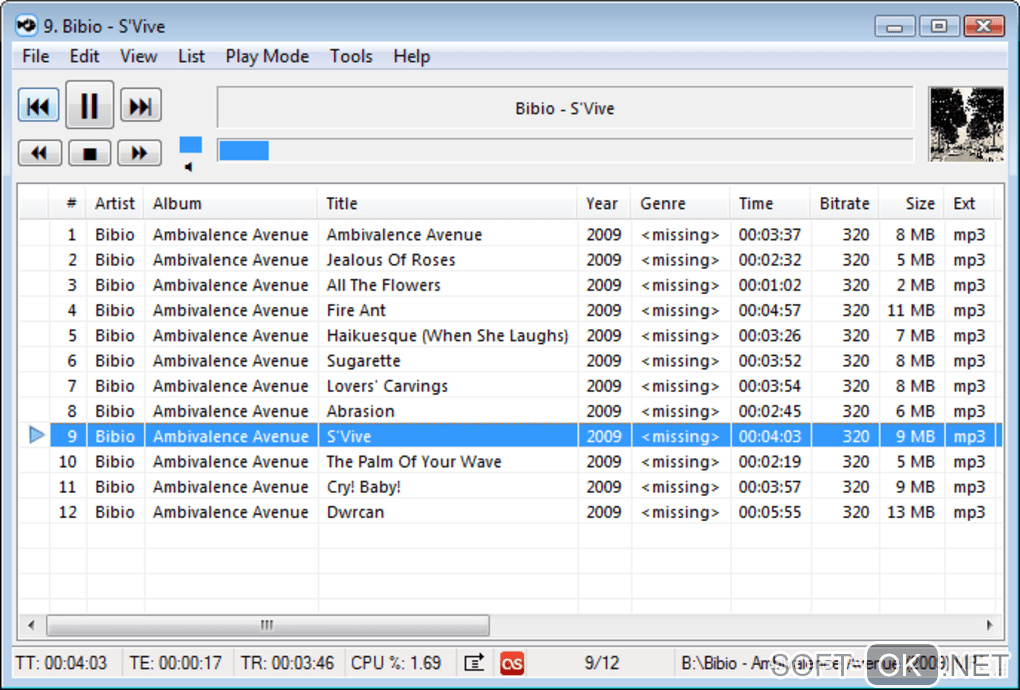Open the Edit menu

[85, 57]
